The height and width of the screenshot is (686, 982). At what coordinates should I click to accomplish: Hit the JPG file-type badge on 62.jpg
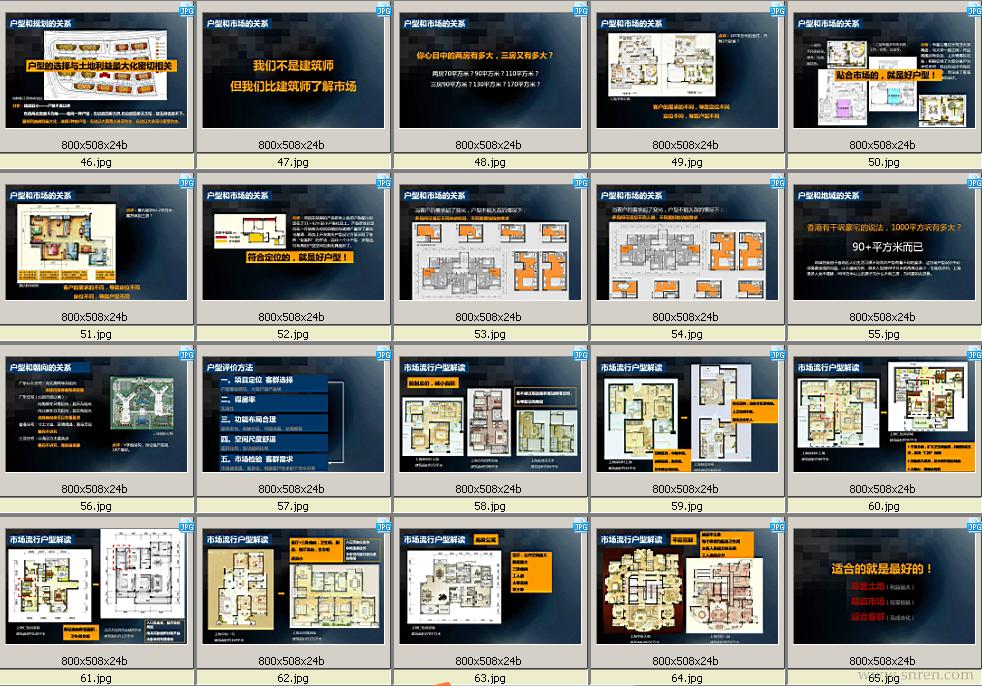pyautogui.click(x=383, y=527)
